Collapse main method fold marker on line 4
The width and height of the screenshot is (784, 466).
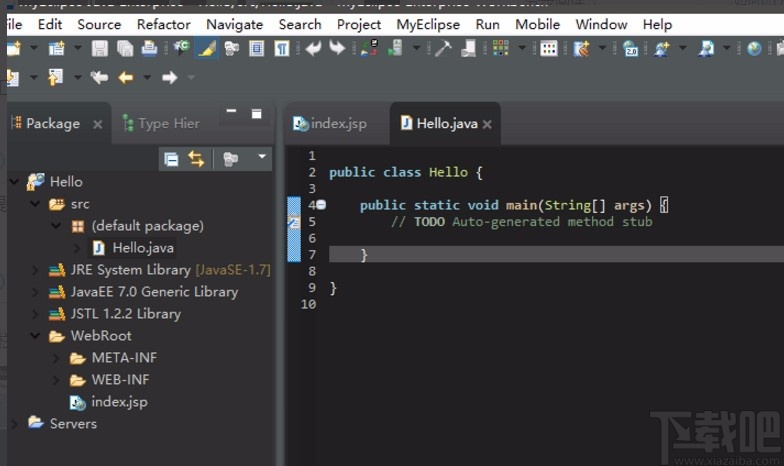click(x=321, y=205)
